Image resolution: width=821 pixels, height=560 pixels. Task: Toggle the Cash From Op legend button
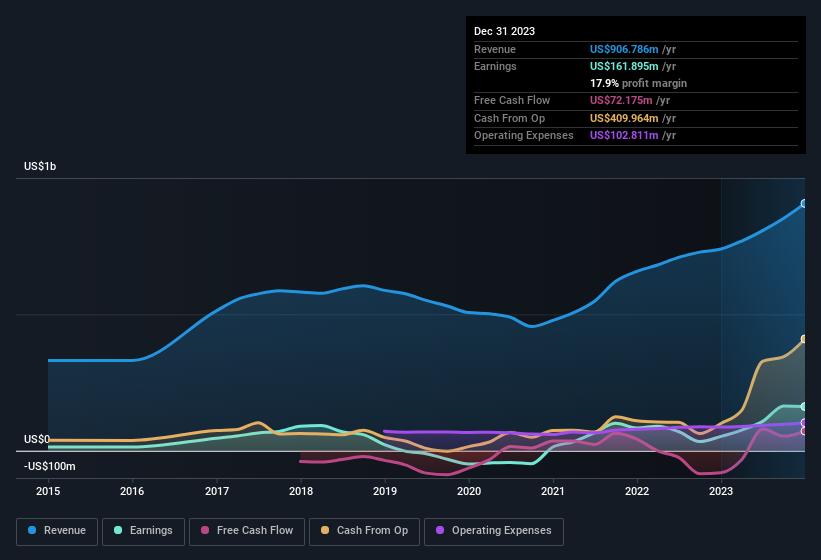364,531
